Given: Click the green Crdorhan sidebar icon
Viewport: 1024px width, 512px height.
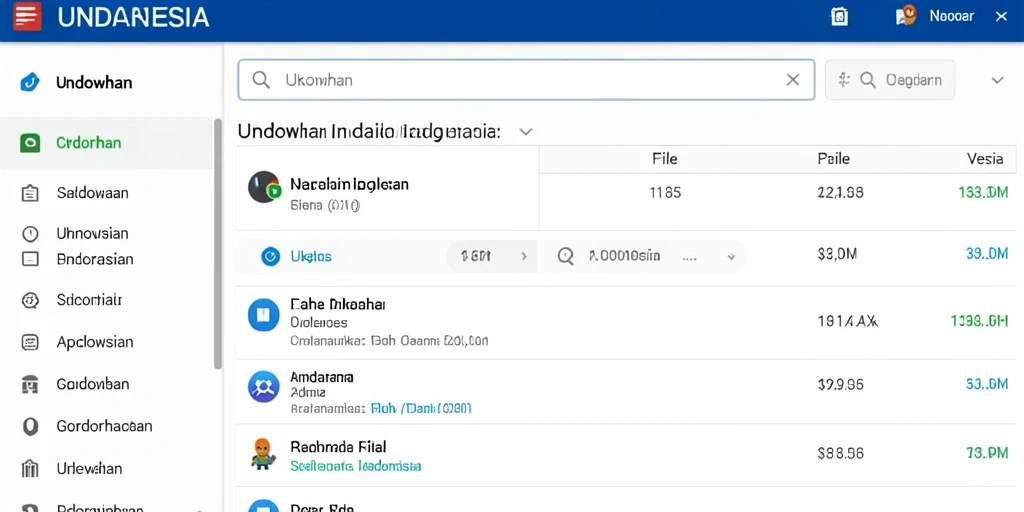Looking at the screenshot, I should pyautogui.click(x=30, y=143).
